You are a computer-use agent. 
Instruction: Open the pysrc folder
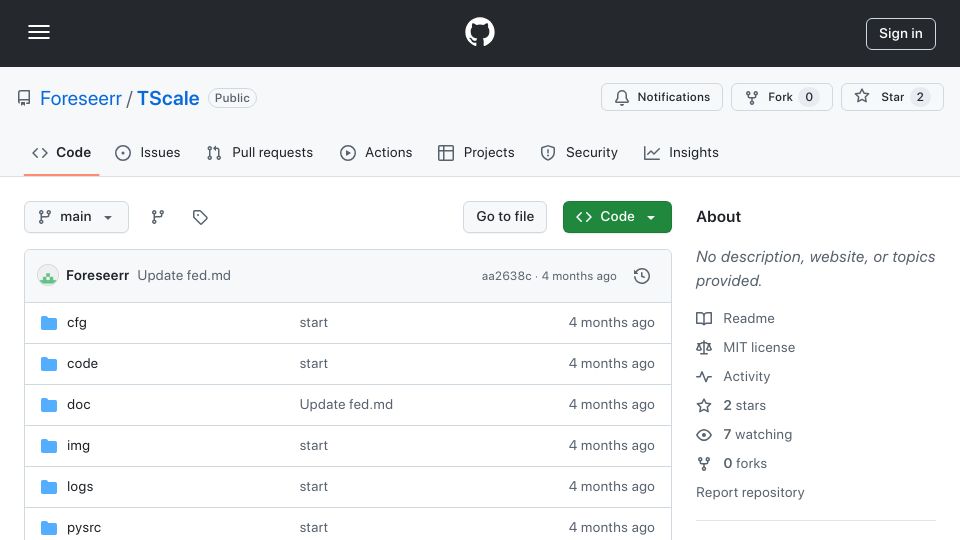click(x=84, y=528)
